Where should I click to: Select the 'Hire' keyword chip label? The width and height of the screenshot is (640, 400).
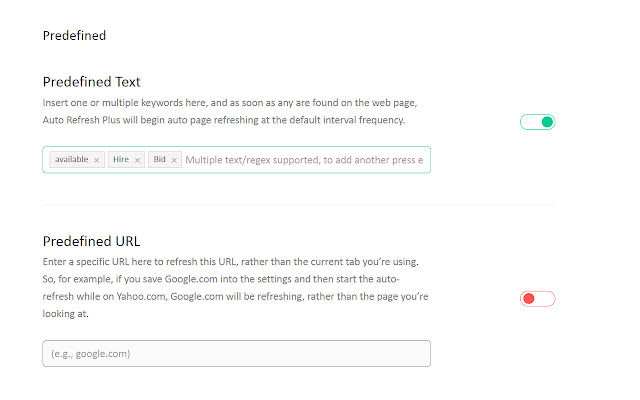coord(121,160)
